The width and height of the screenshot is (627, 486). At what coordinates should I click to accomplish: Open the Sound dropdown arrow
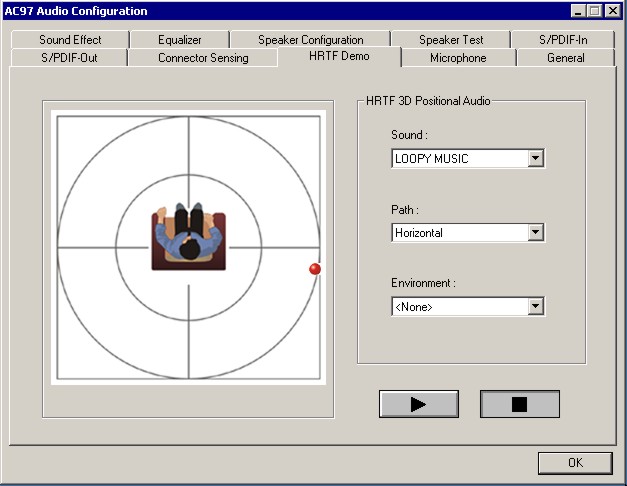point(535,158)
